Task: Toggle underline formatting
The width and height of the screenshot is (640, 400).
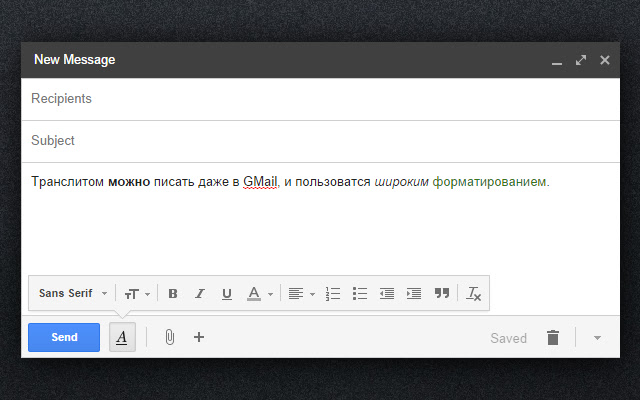Action: [227, 293]
